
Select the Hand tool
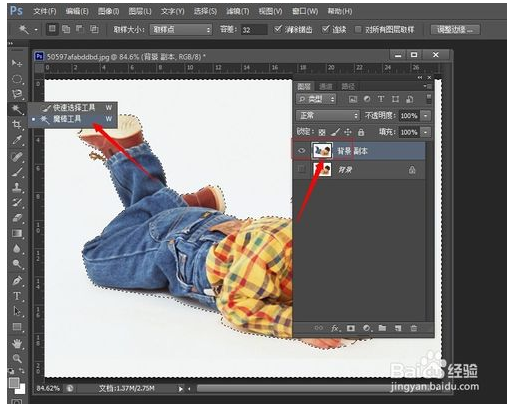click(17, 343)
